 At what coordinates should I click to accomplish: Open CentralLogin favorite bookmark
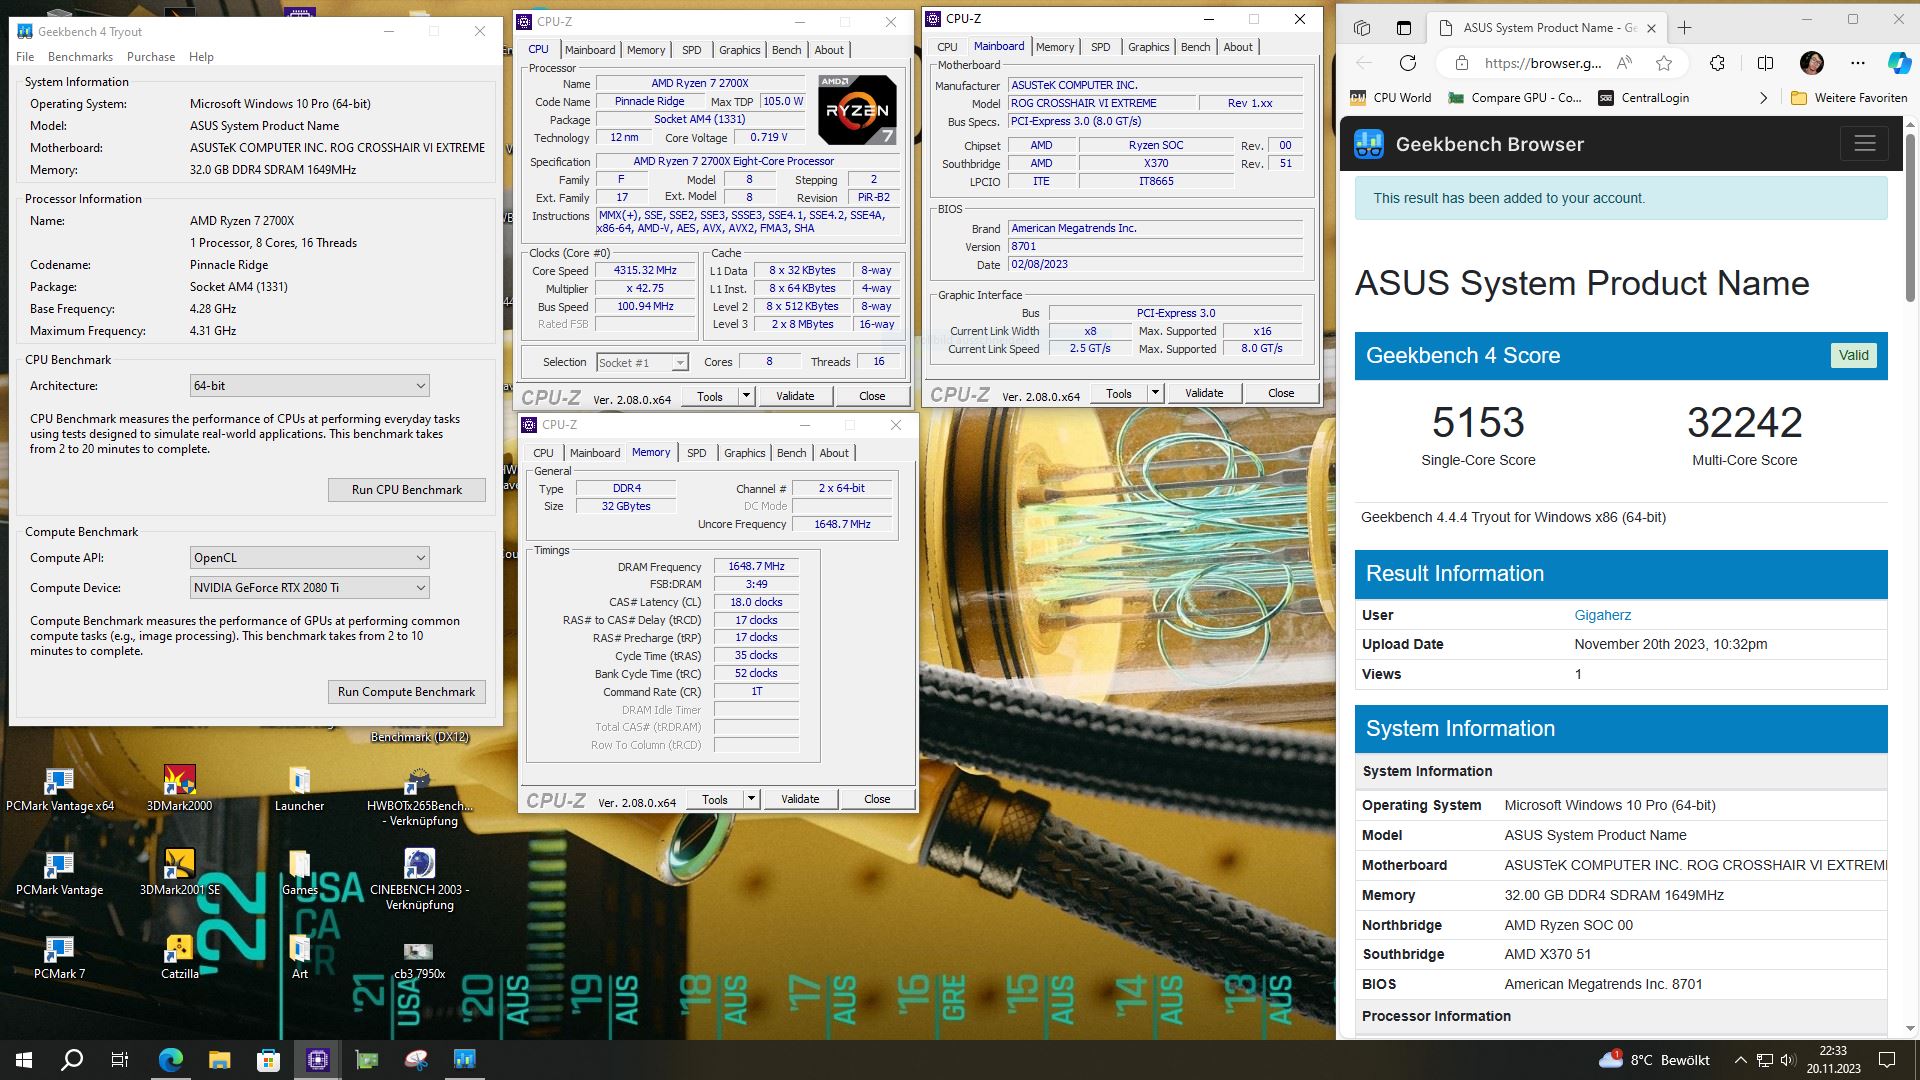pos(1643,98)
